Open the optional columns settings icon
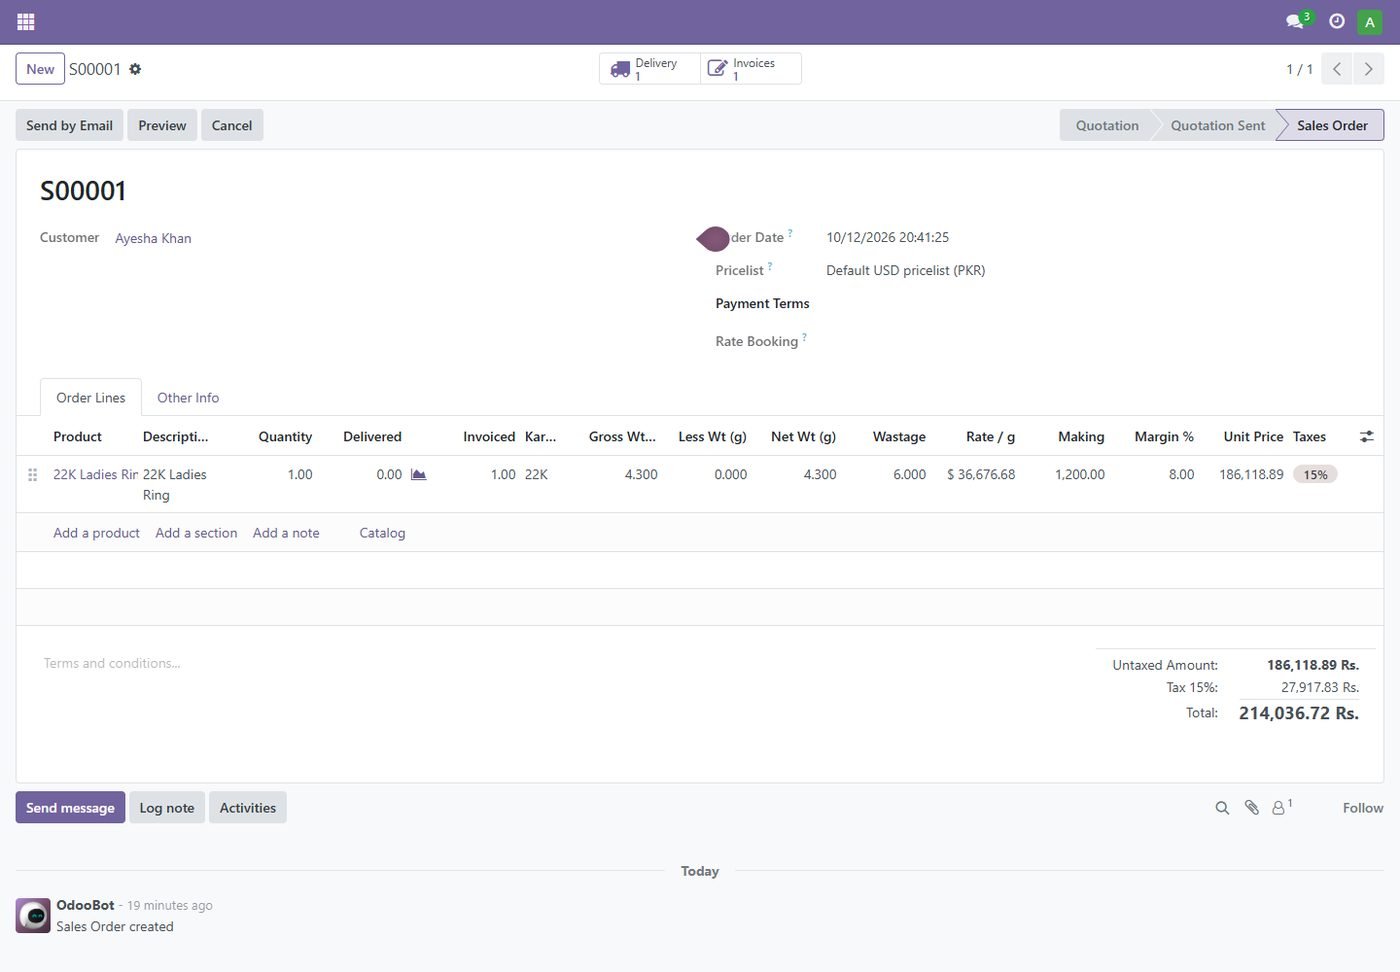This screenshot has height=972, width=1400. pyautogui.click(x=1366, y=436)
